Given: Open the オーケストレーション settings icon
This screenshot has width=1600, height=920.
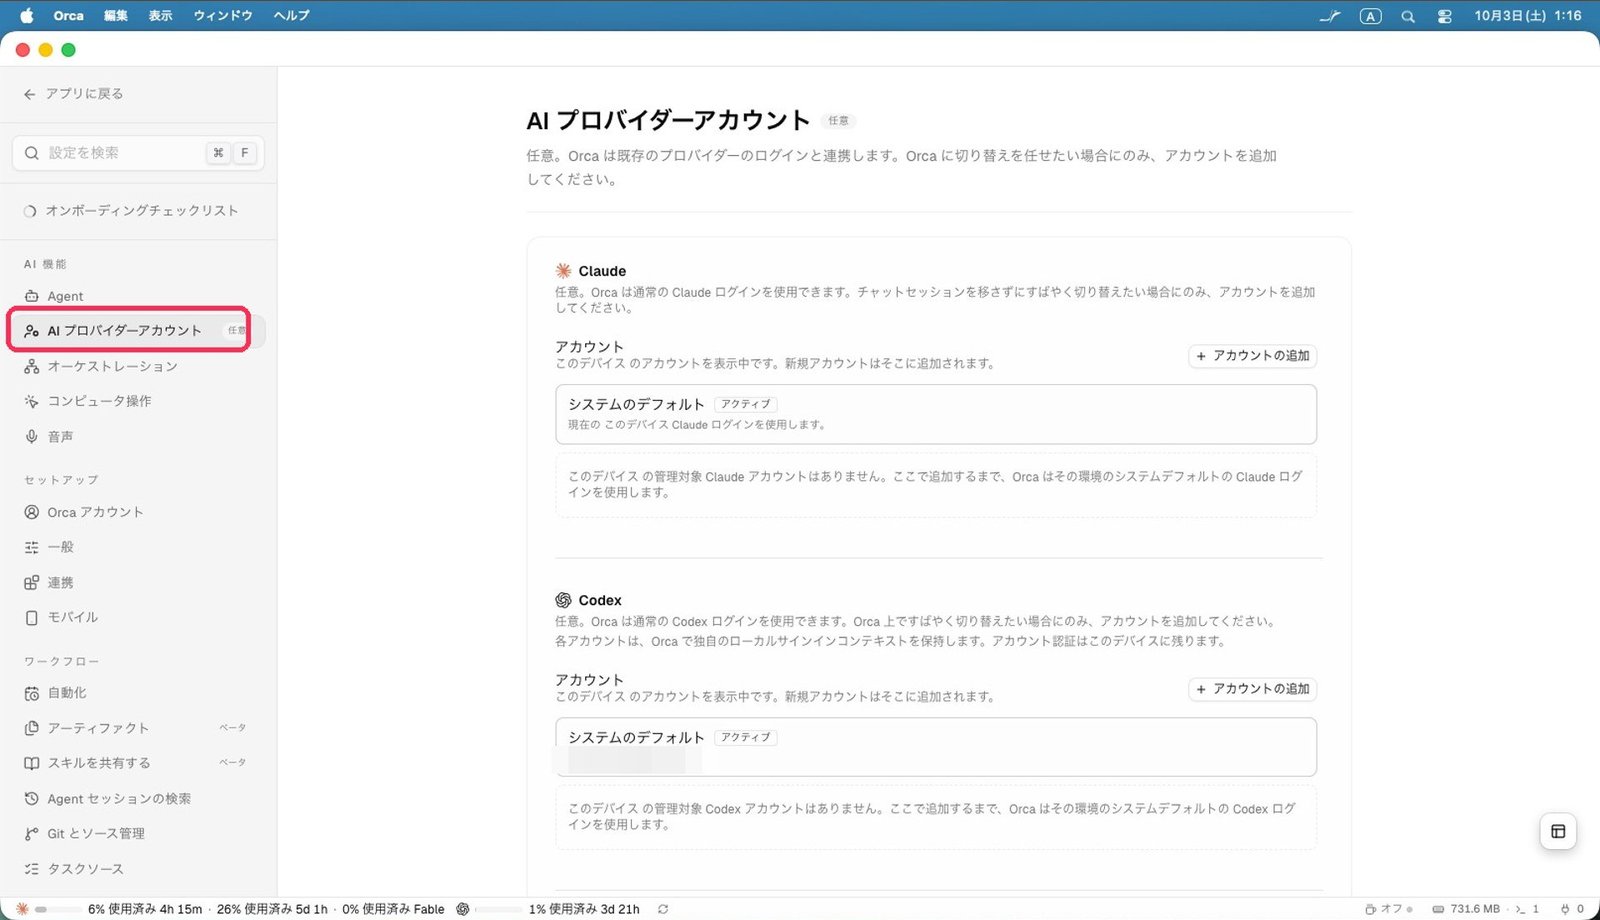Looking at the screenshot, I should (32, 367).
